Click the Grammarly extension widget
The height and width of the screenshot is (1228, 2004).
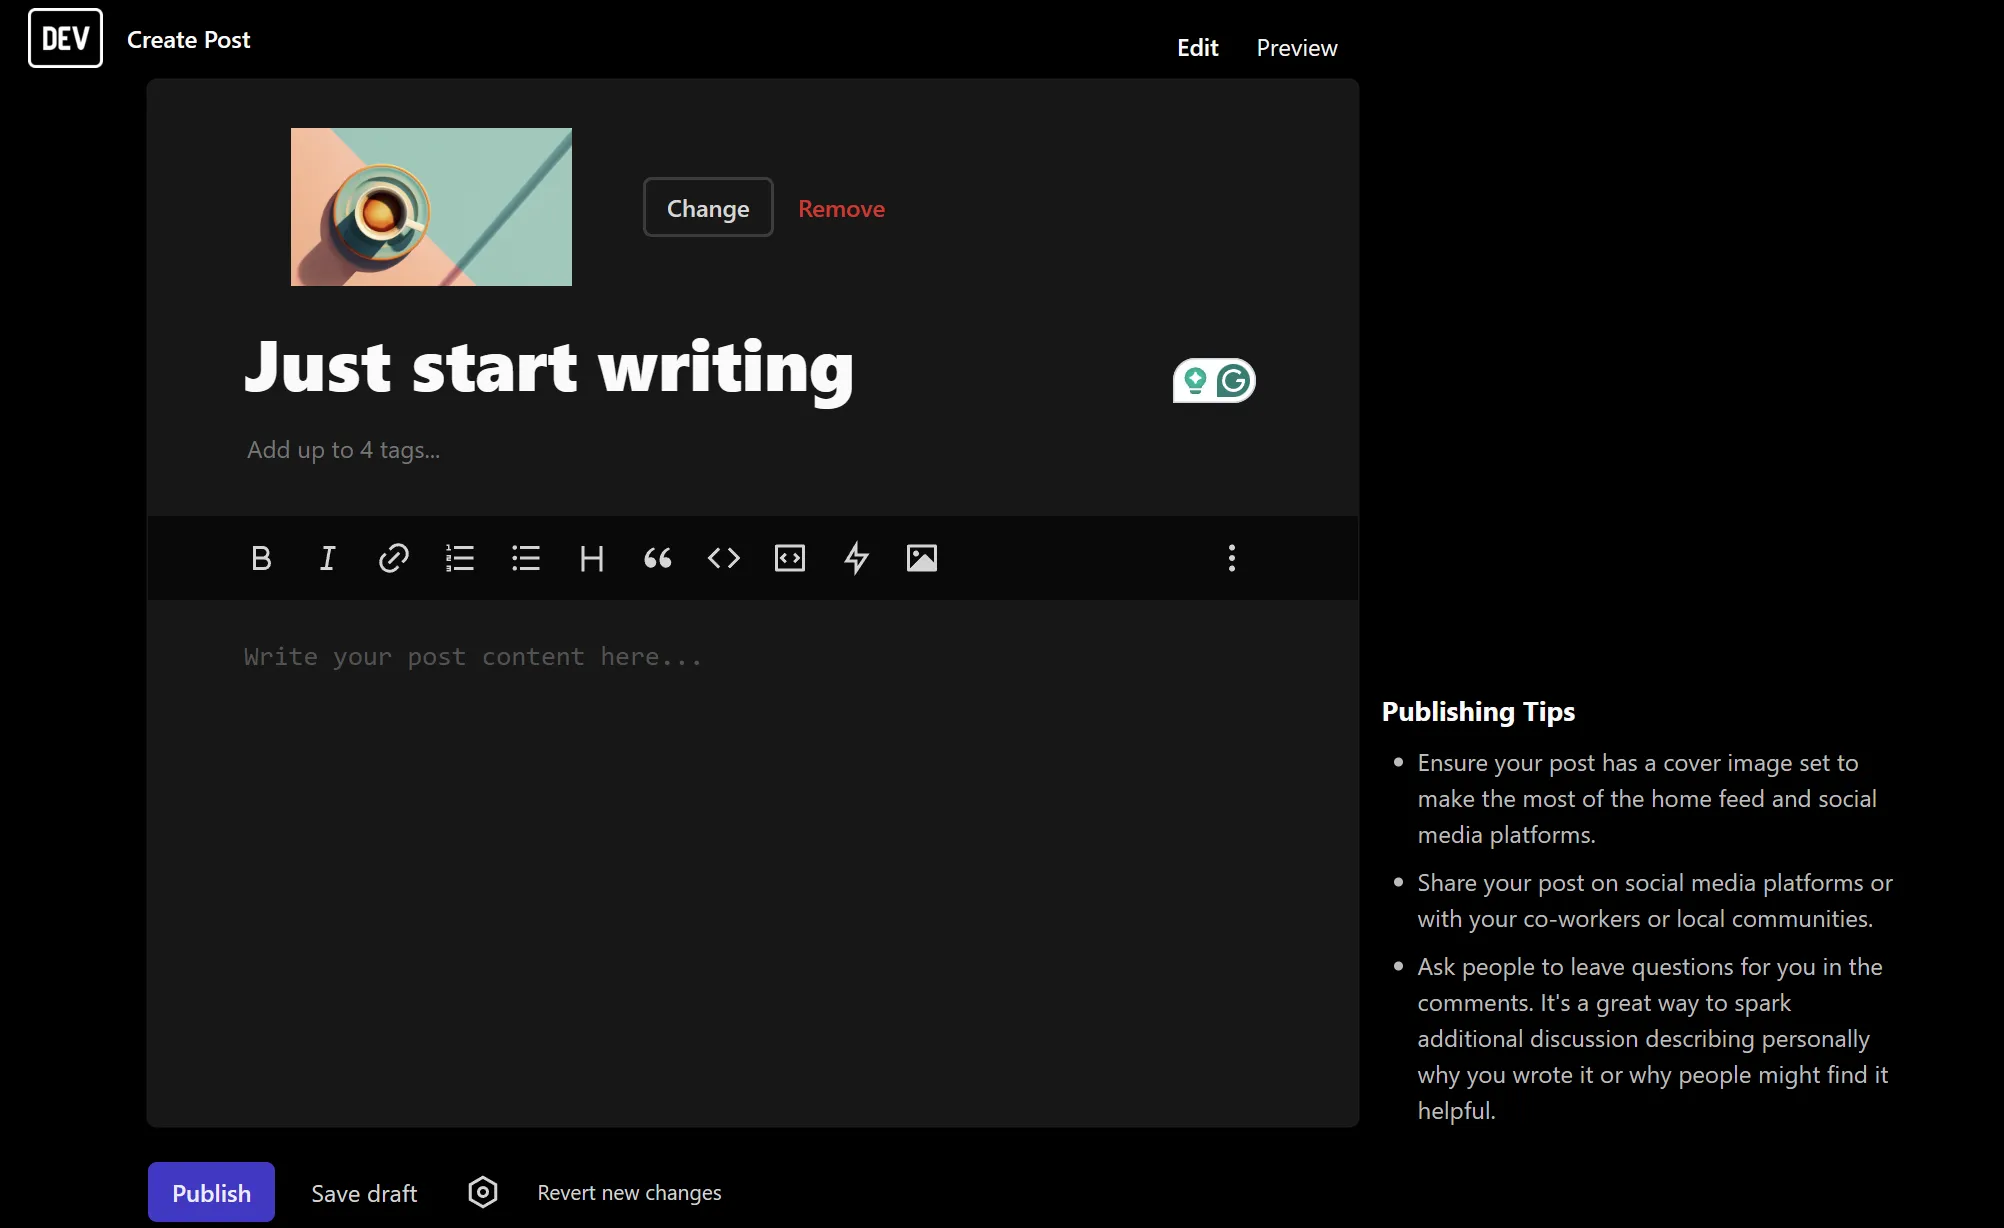point(1235,381)
